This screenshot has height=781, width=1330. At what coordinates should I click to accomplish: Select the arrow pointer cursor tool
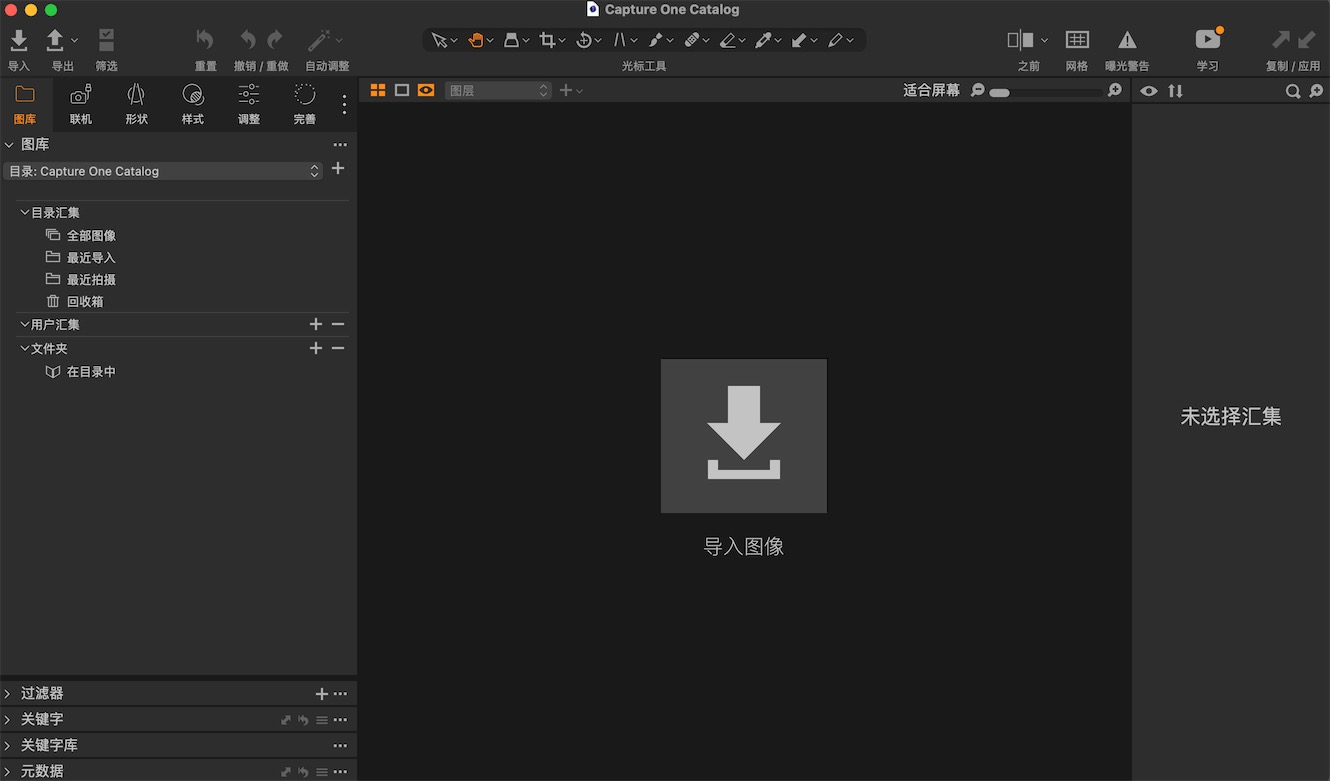click(x=439, y=40)
